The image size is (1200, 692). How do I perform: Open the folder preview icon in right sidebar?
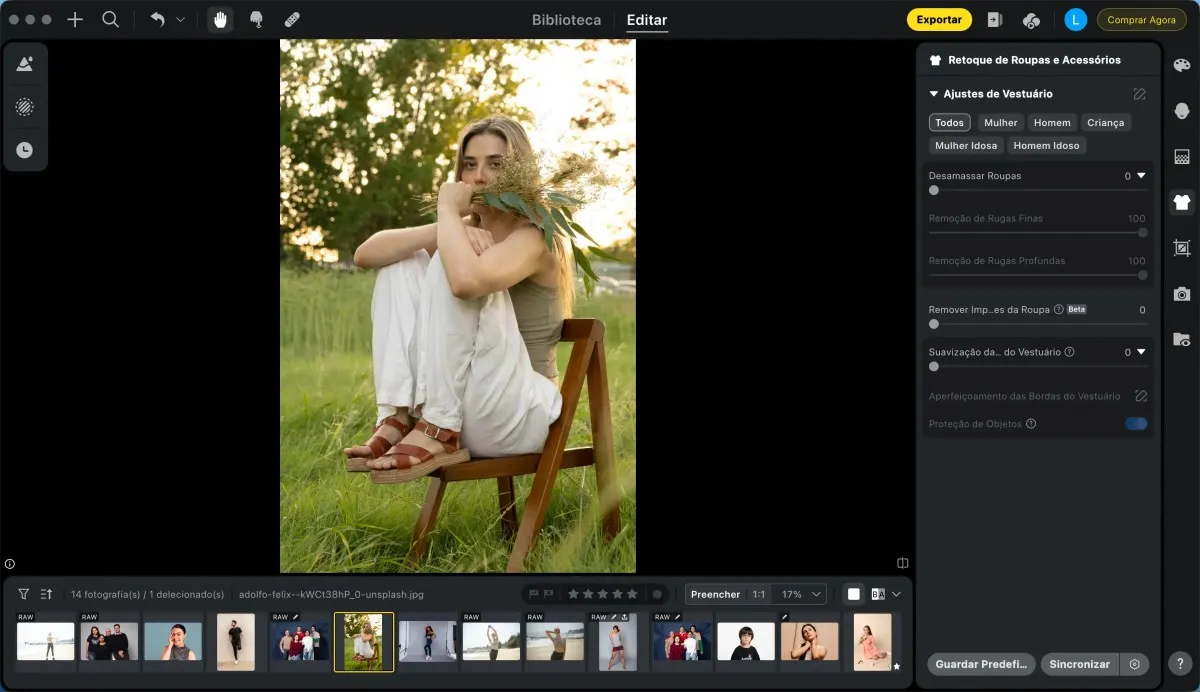(1182, 340)
